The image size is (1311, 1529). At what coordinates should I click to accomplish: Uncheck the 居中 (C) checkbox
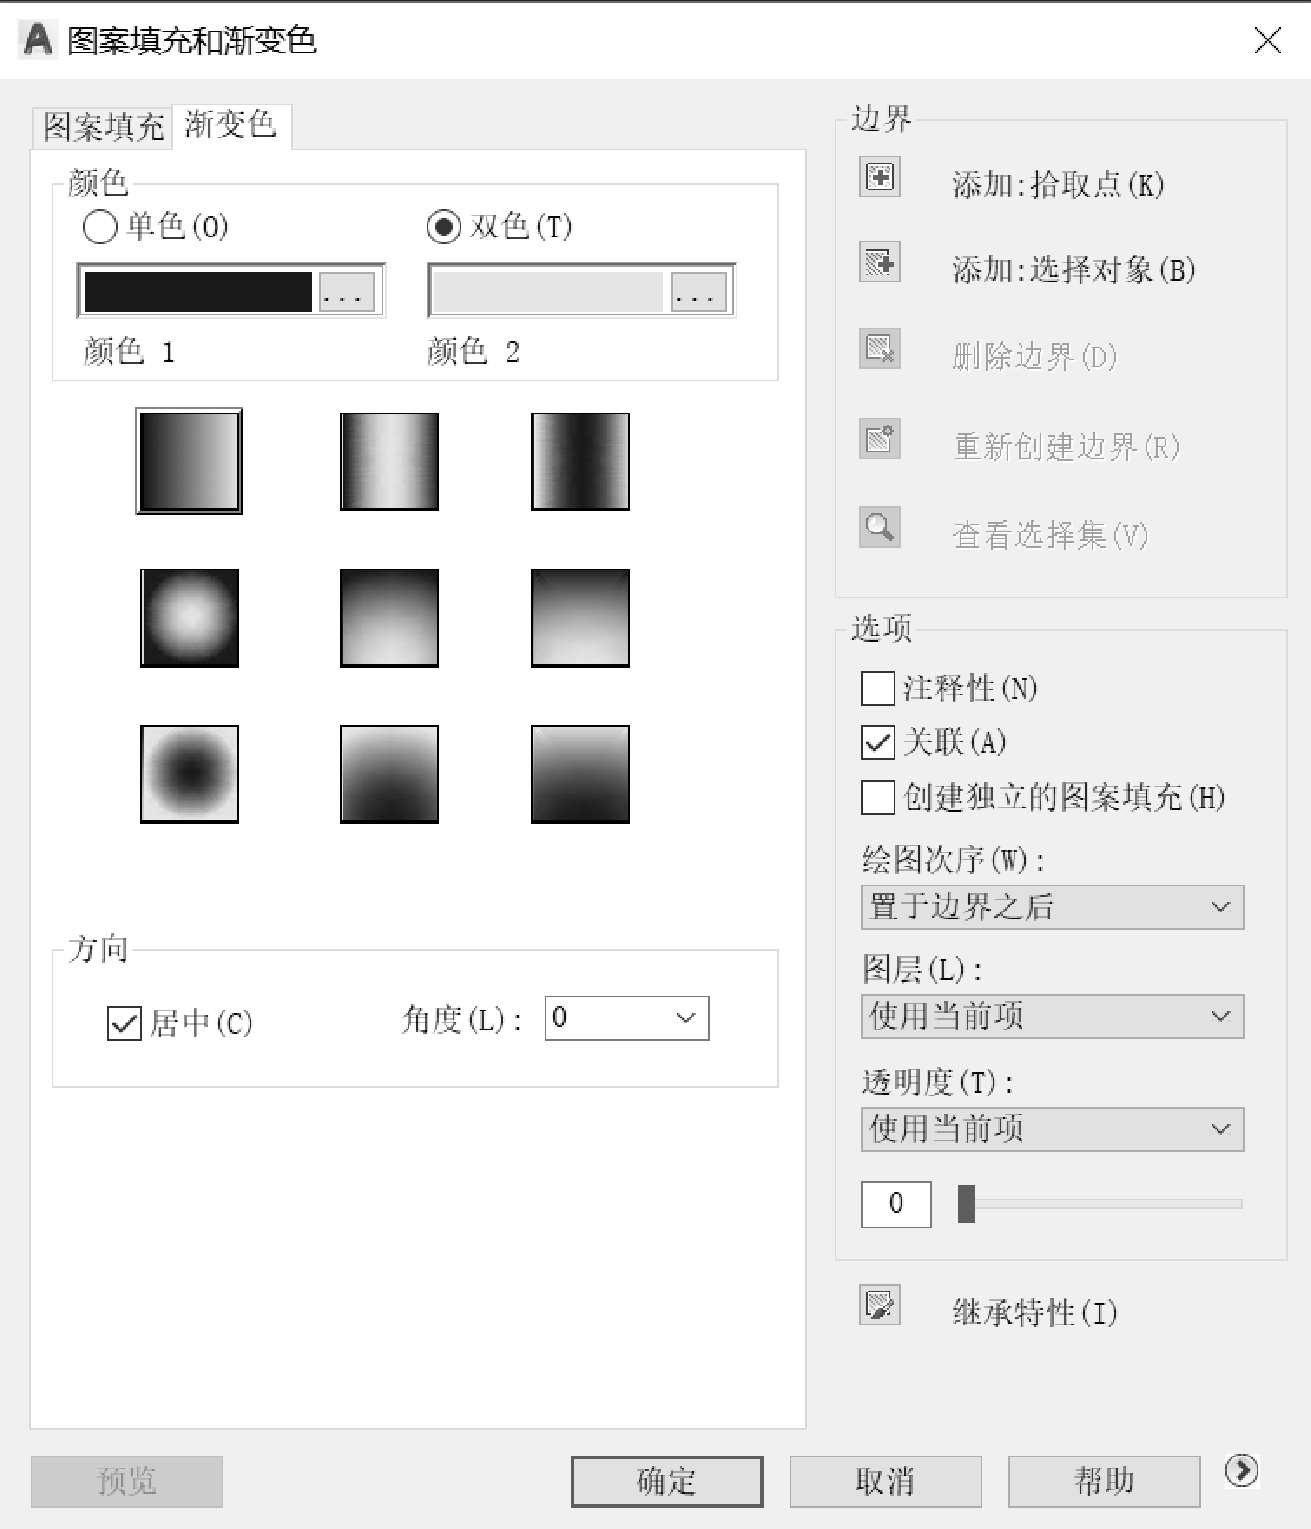pyautogui.click(x=124, y=1024)
